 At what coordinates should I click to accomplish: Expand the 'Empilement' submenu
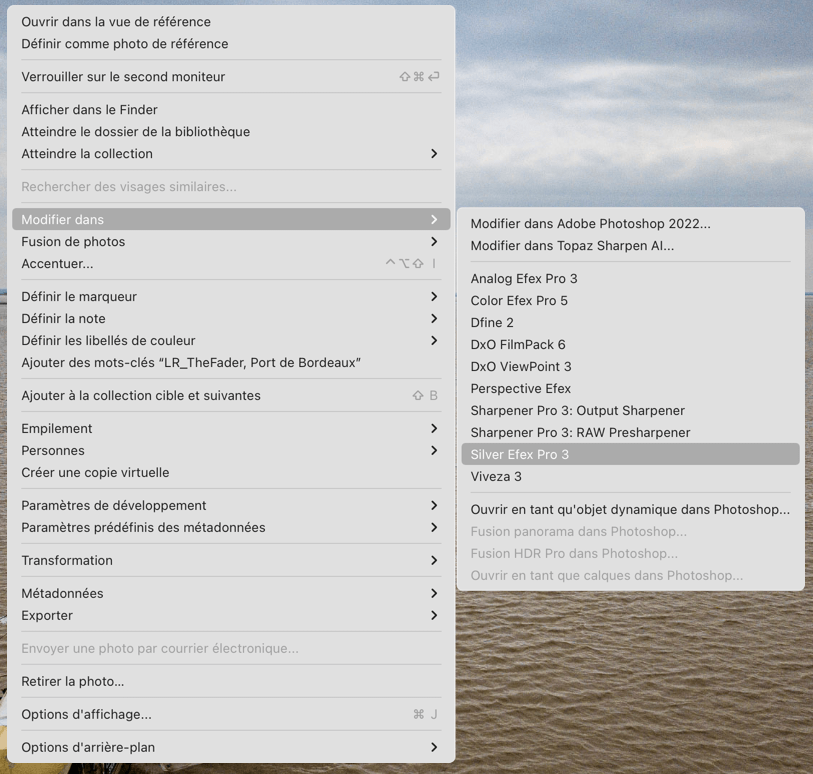(x=231, y=428)
